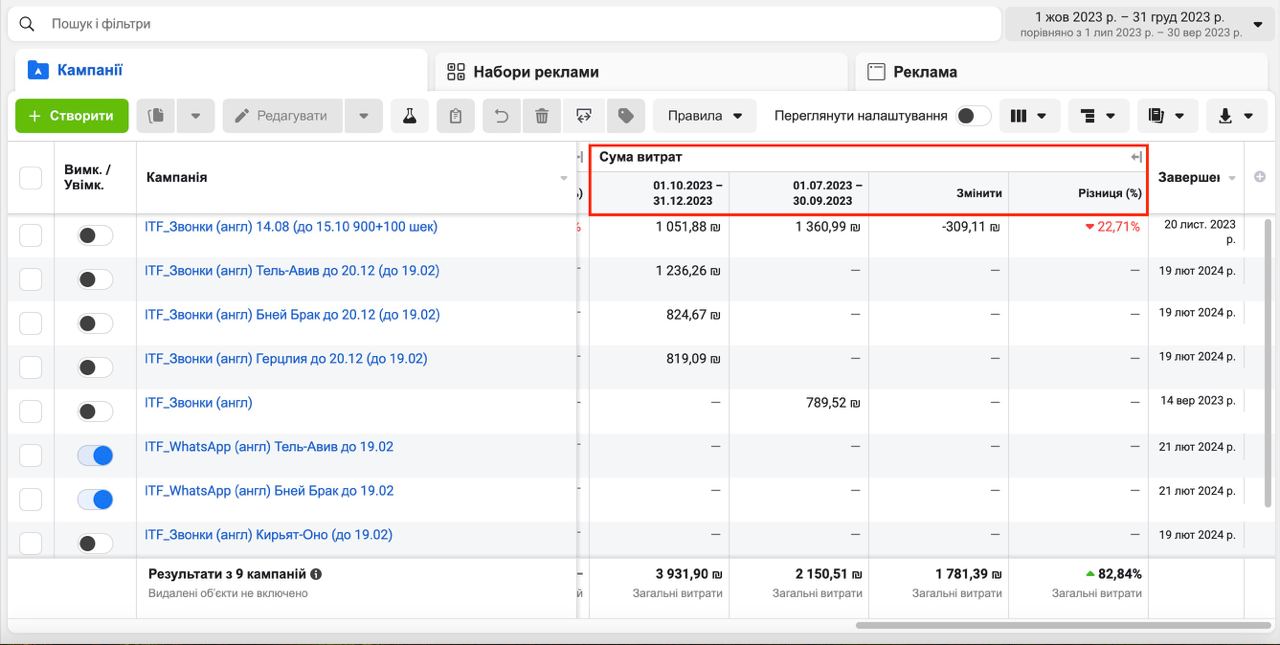Enable the Переглянути налаштування switch
The width and height of the screenshot is (1280, 645).
pyautogui.click(x=973, y=116)
